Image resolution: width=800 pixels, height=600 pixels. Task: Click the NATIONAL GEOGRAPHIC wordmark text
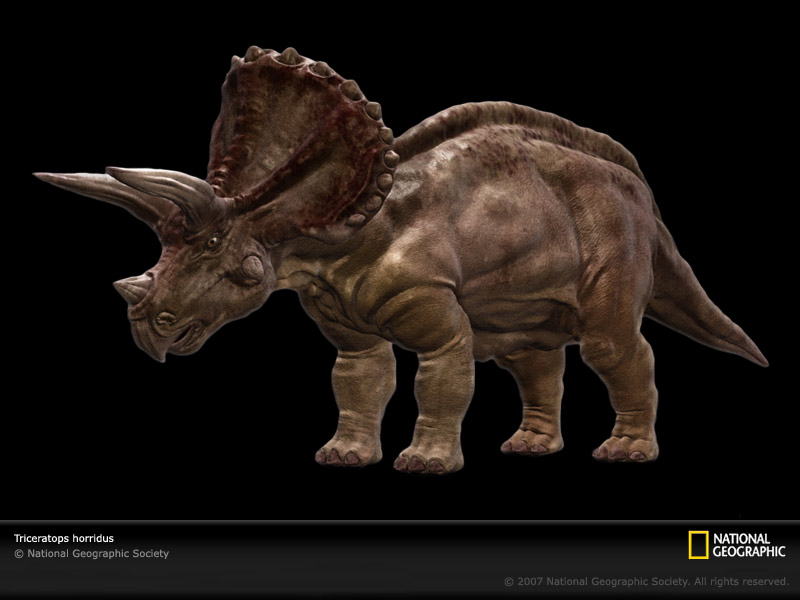tap(749, 545)
